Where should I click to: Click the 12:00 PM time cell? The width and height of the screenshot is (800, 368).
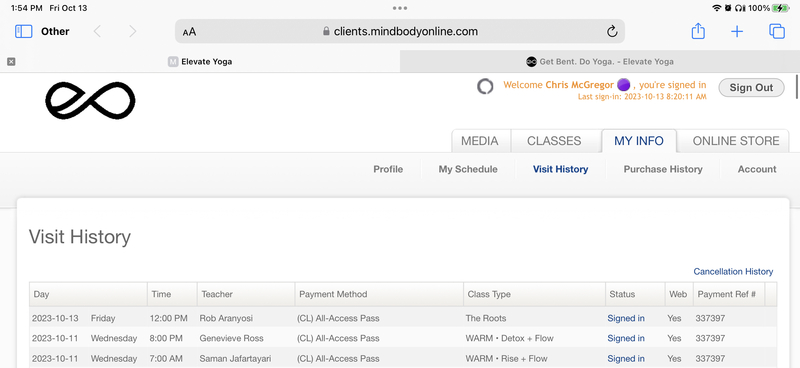tap(168, 318)
